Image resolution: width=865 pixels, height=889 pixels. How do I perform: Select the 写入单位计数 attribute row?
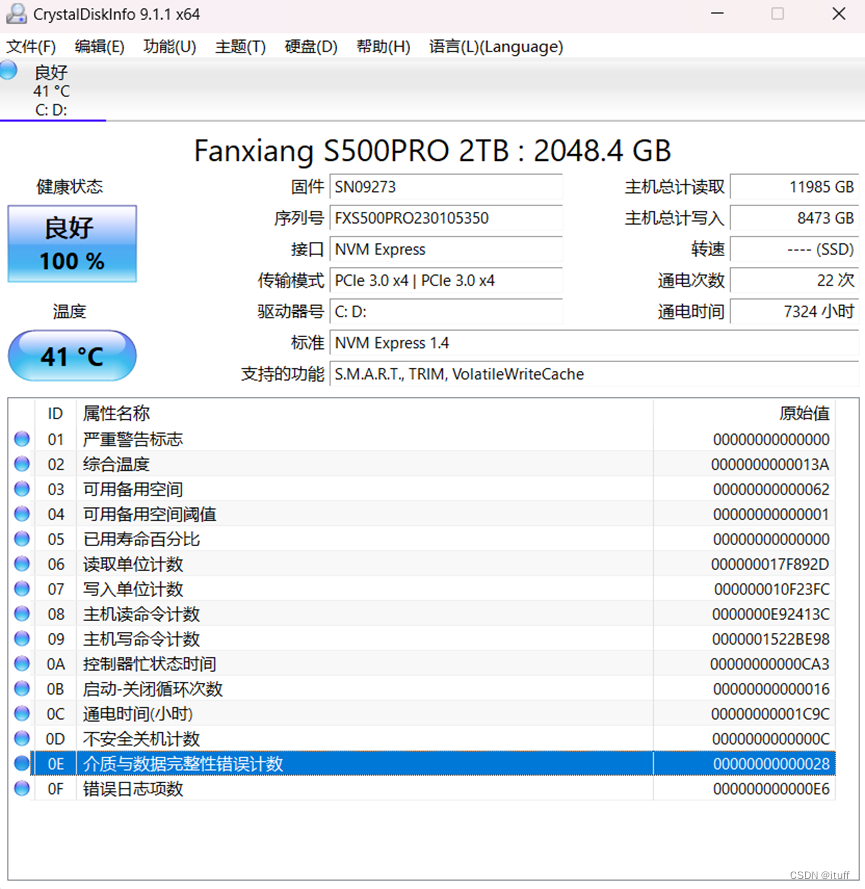[x=422, y=589]
